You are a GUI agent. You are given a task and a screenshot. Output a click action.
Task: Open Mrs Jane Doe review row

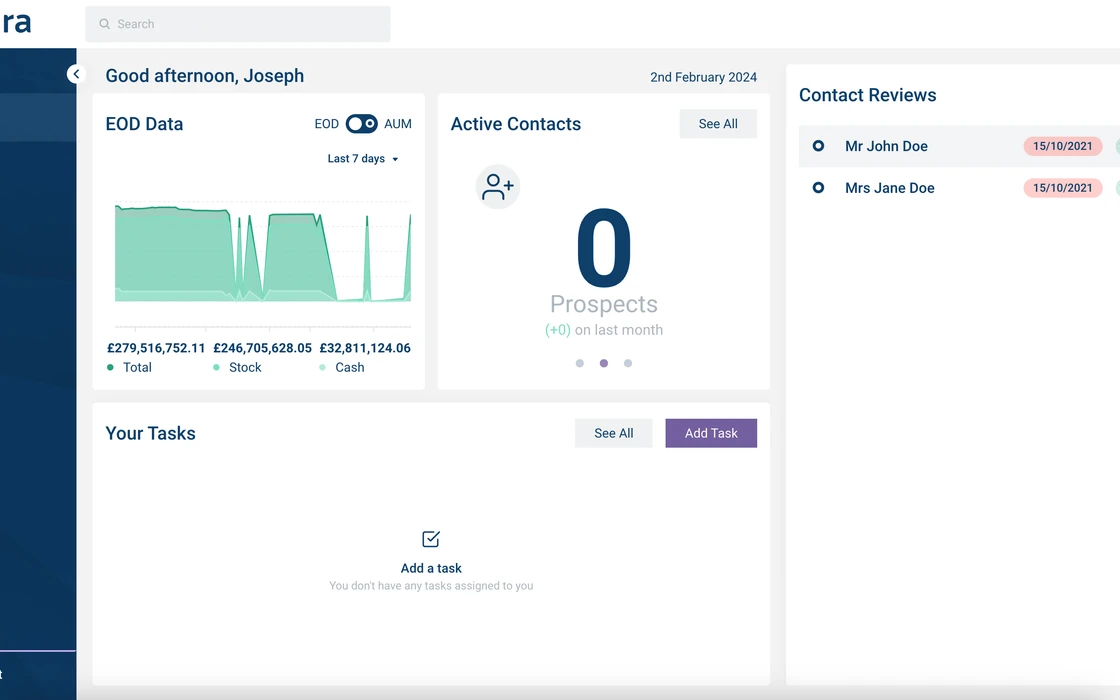(959, 188)
